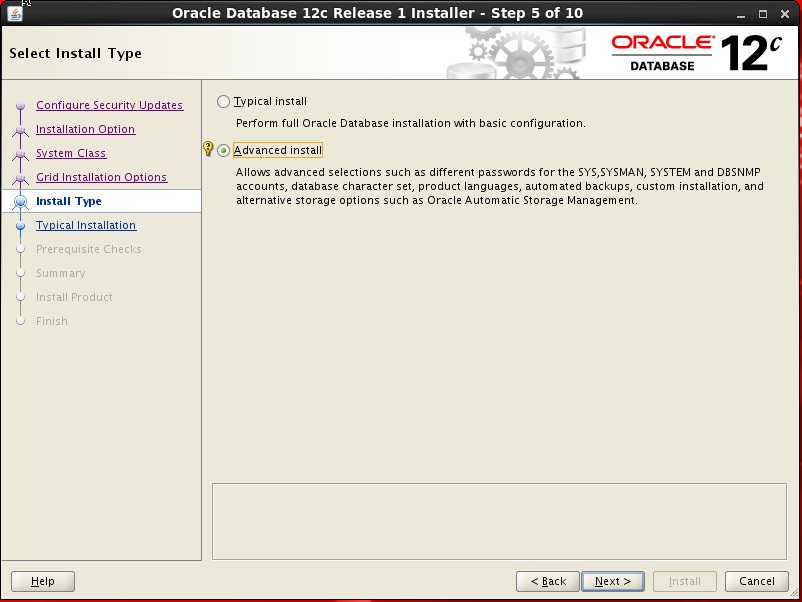
Task: Open the Grid Installation Options step
Action: pyautogui.click(x=101, y=177)
